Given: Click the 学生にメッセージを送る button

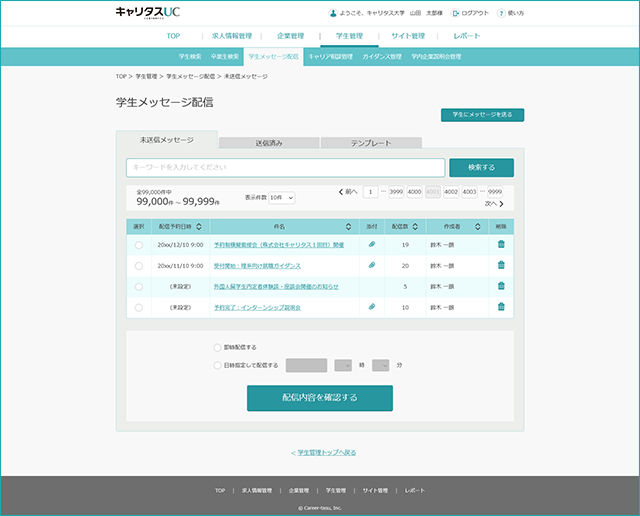Looking at the screenshot, I should point(482,115).
